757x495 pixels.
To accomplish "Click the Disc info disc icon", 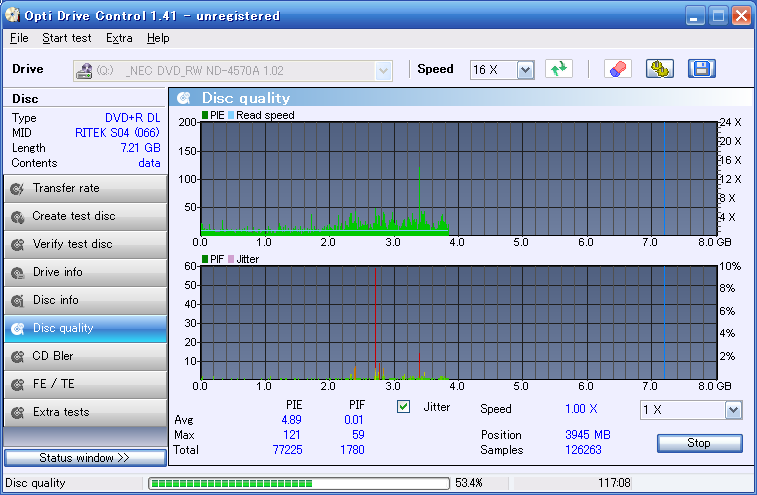I will [17, 301].
